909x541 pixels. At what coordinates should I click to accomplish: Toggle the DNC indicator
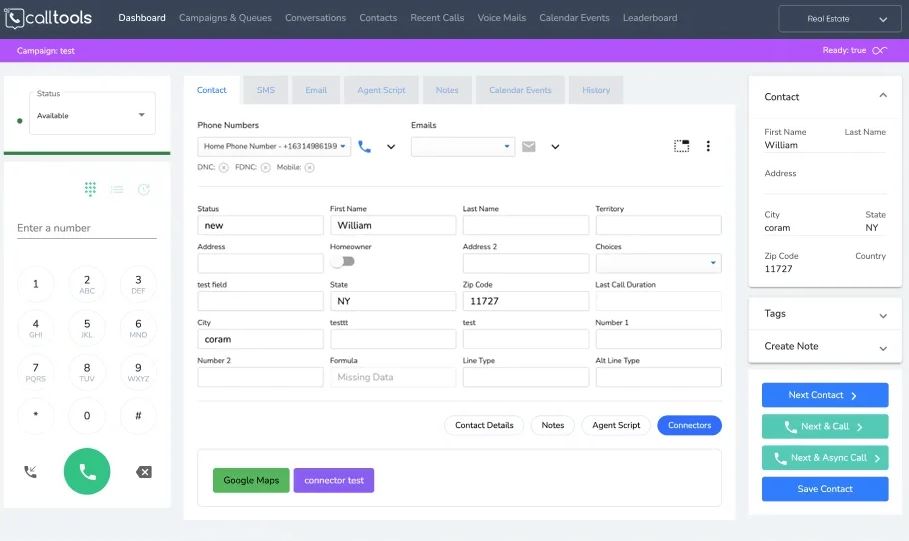224,168
